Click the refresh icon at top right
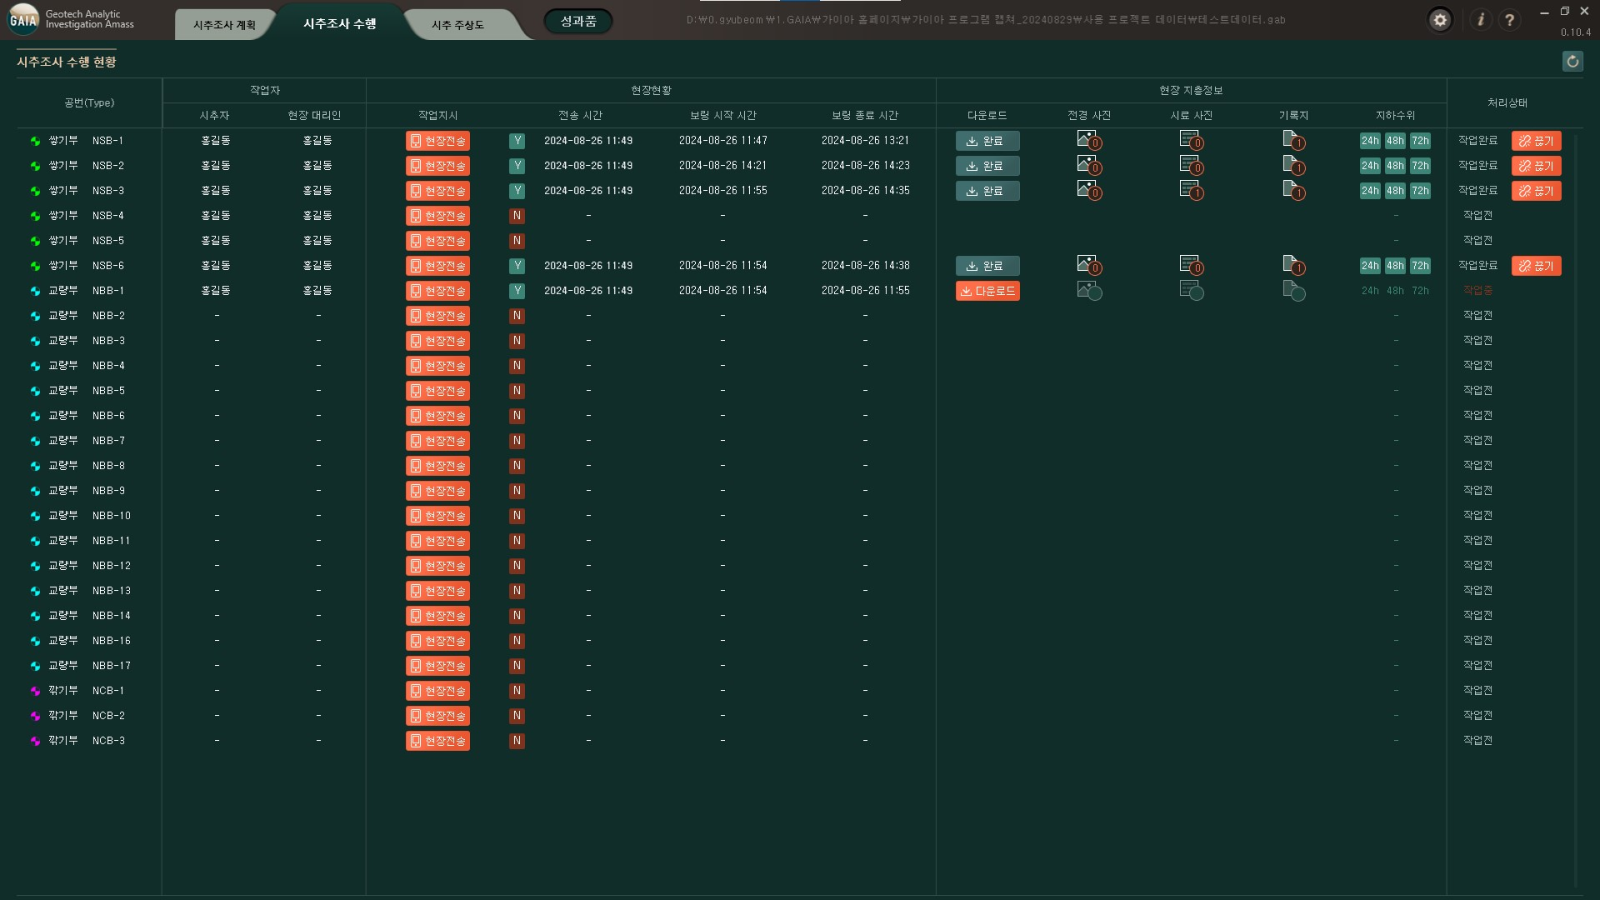The image size is (1600, 900). click(x=1572, y=62)
